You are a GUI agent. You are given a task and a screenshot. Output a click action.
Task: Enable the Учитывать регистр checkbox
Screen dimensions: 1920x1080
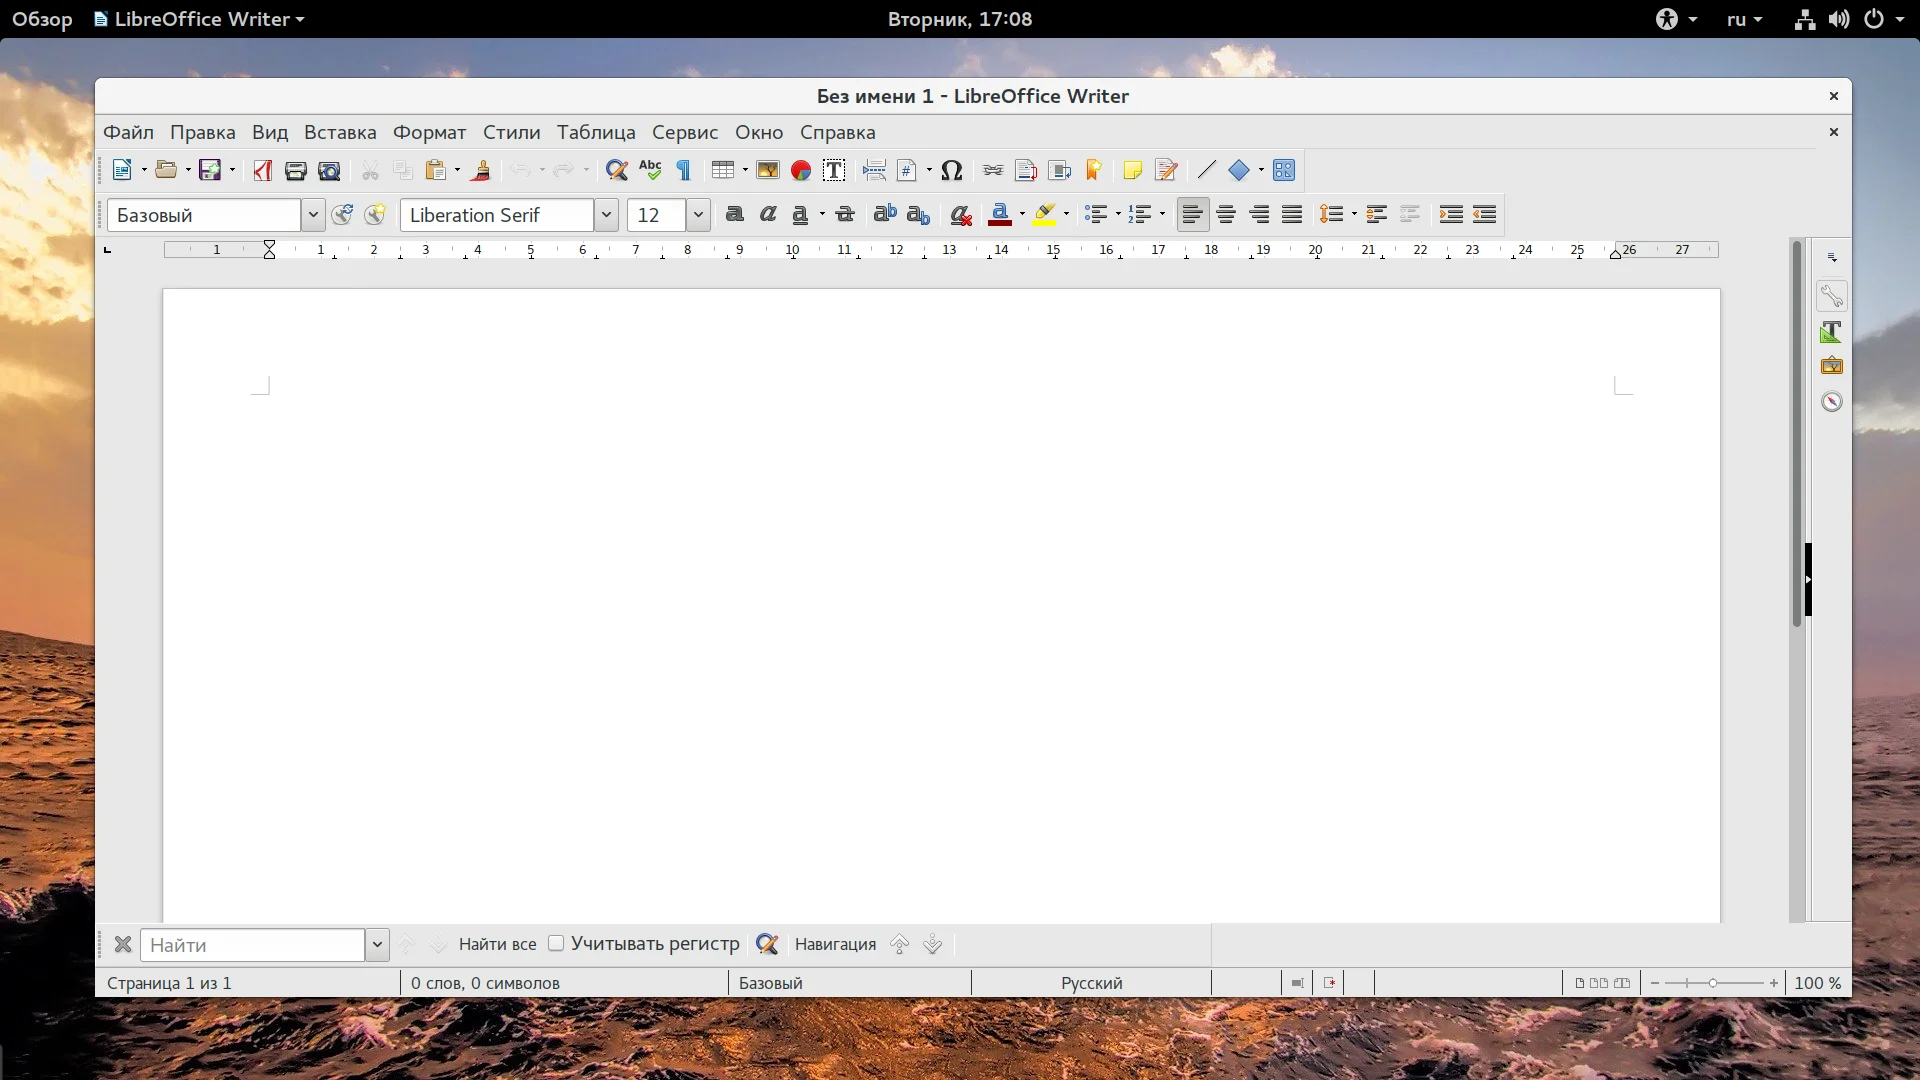(556, 943)
